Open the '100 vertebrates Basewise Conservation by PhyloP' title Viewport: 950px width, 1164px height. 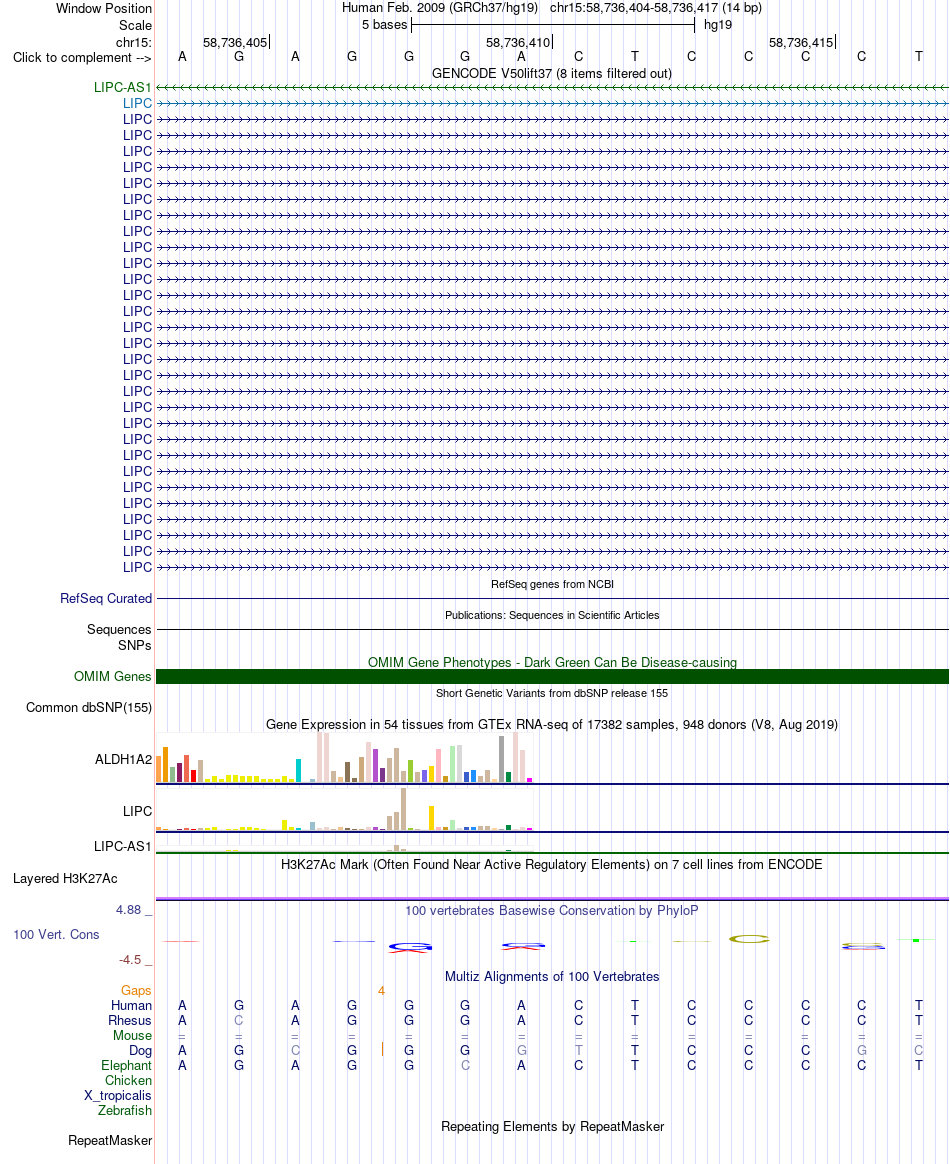pos(551,911)
